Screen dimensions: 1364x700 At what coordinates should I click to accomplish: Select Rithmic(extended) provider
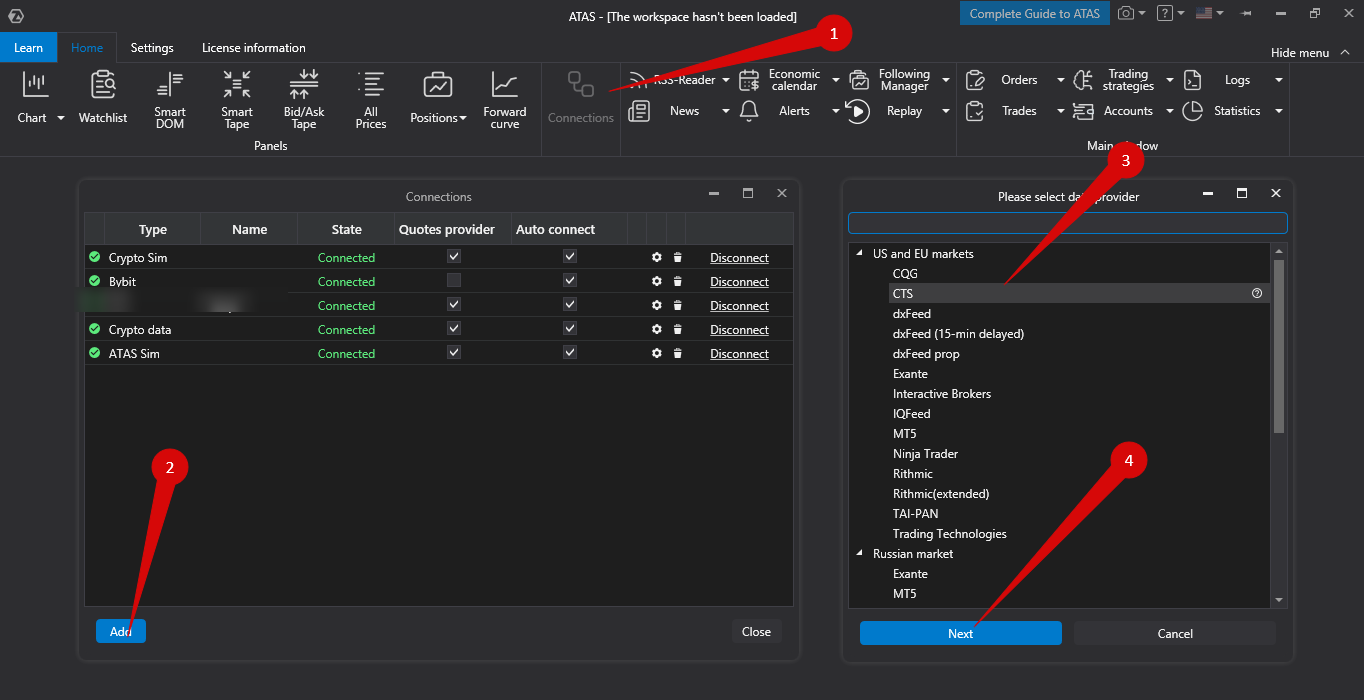coord(941,493)
